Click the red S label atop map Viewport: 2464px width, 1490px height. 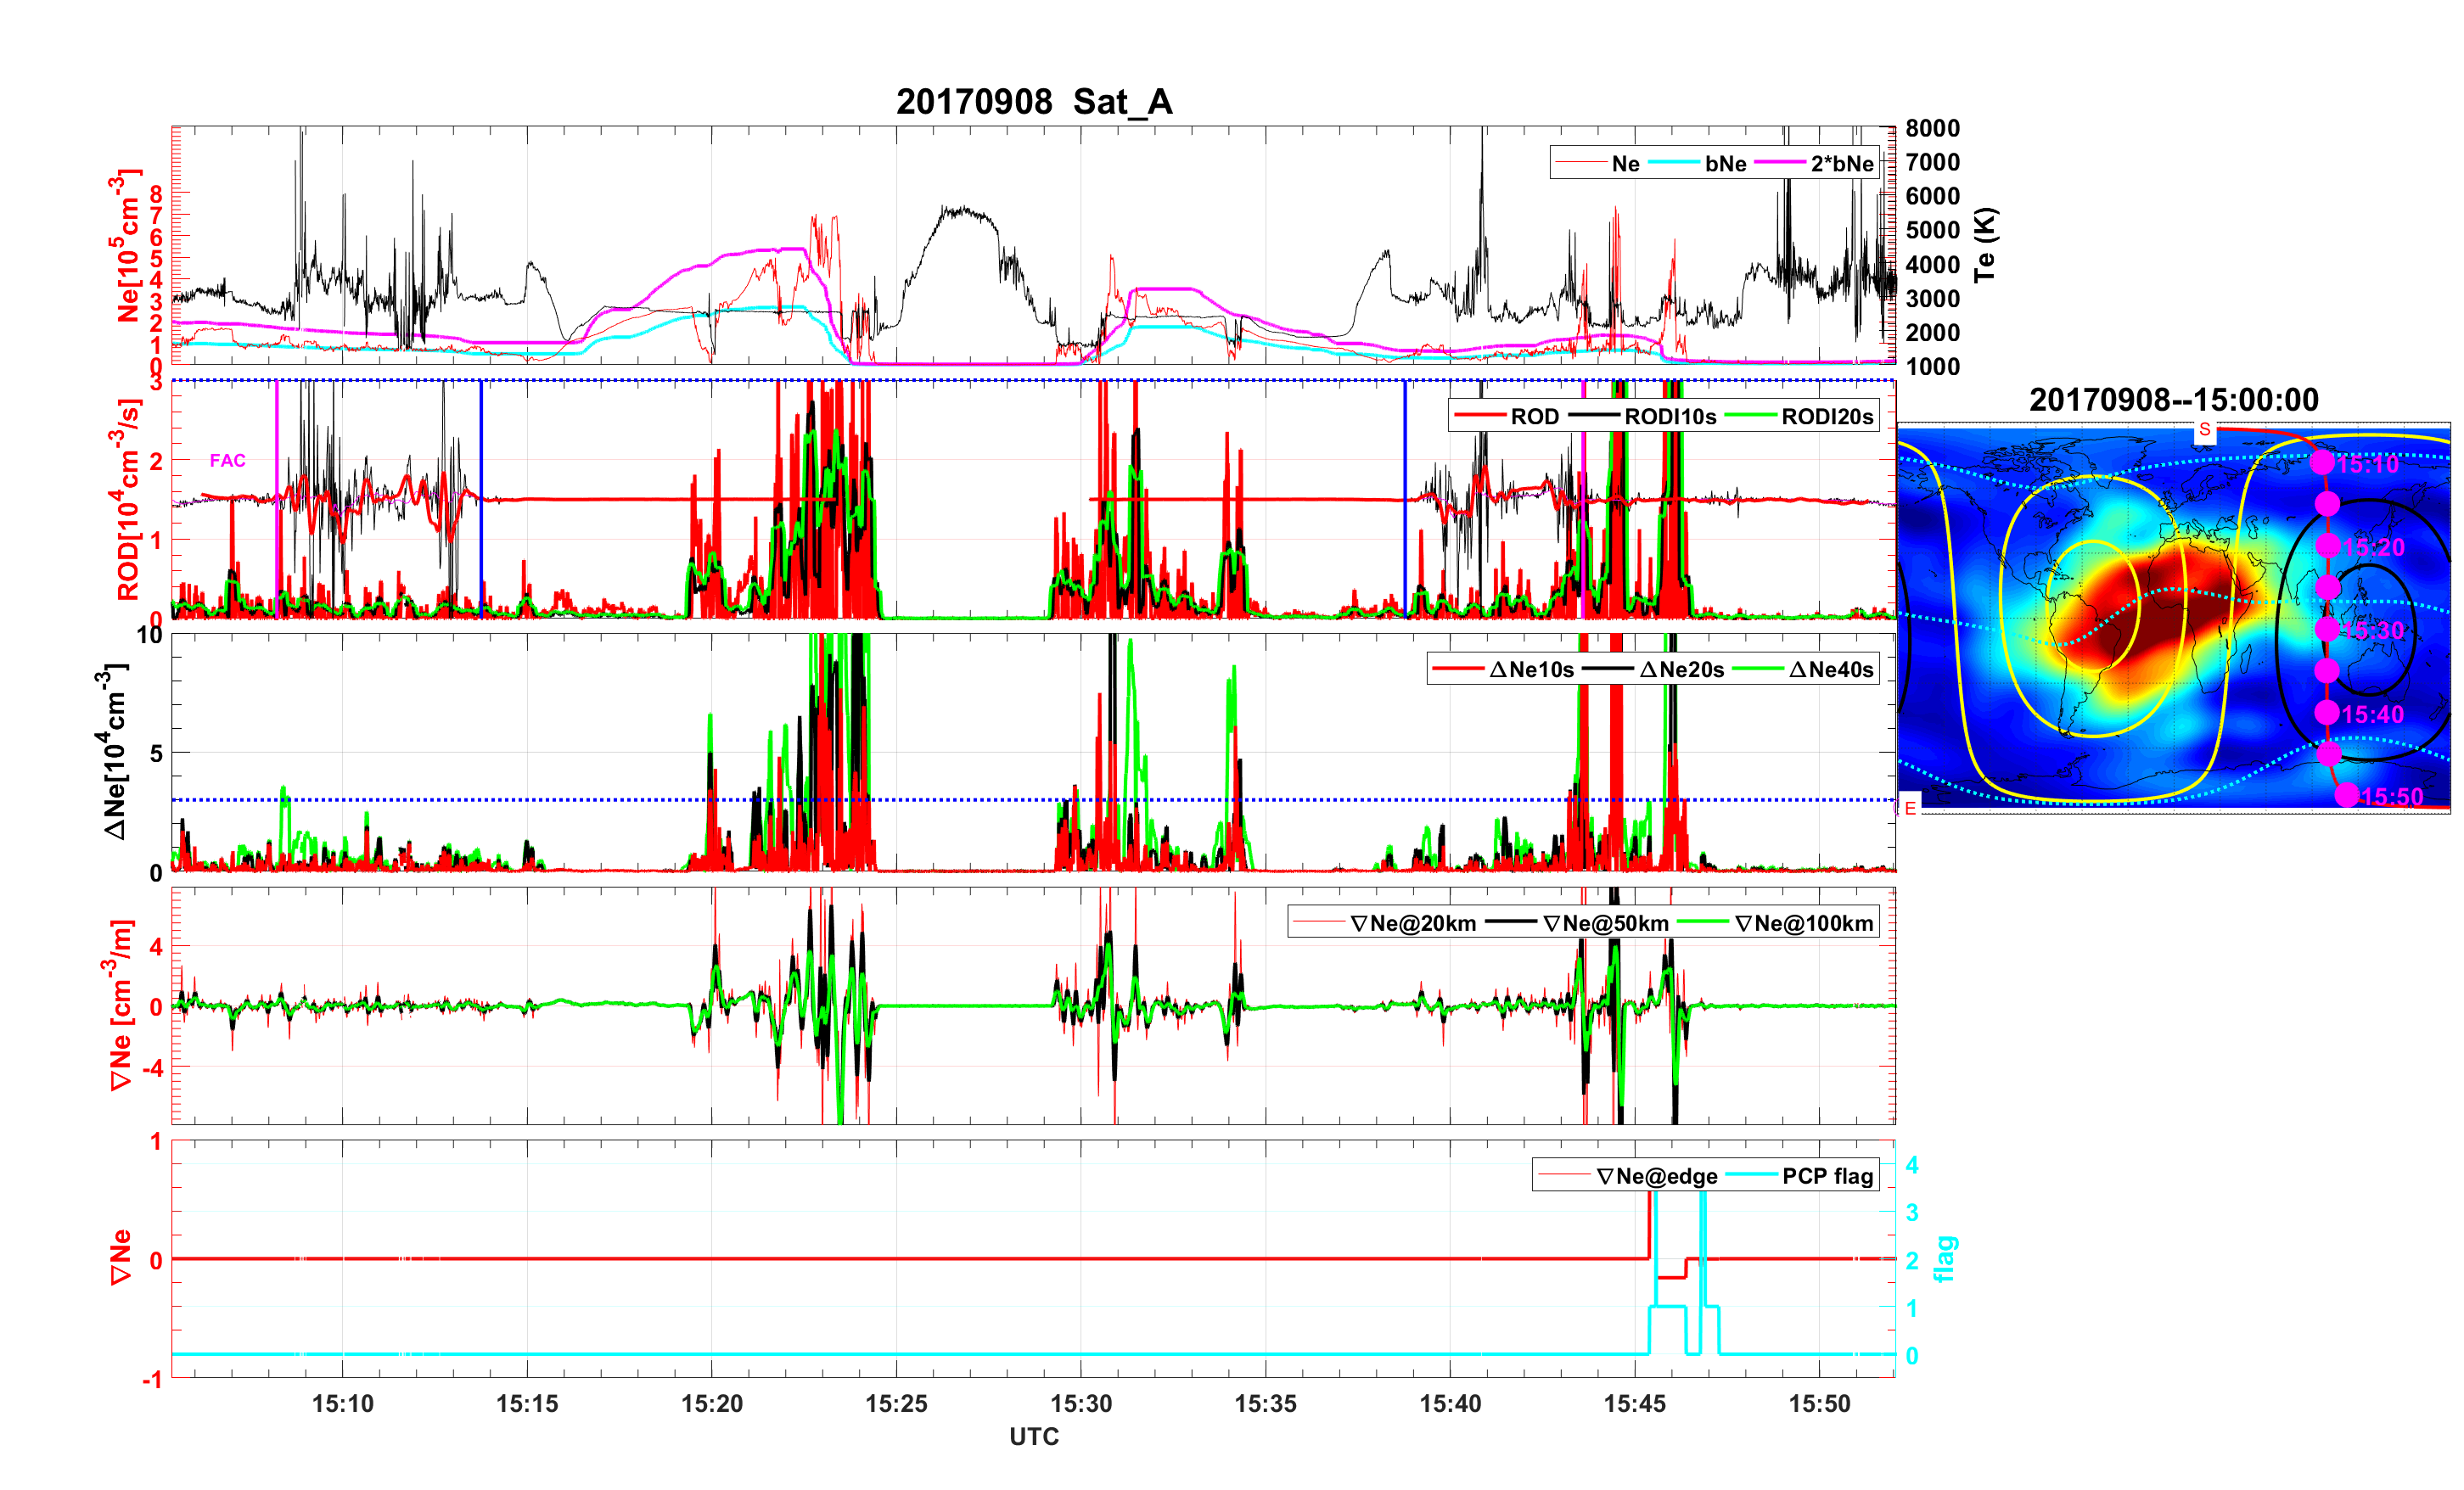[2204, 430]
